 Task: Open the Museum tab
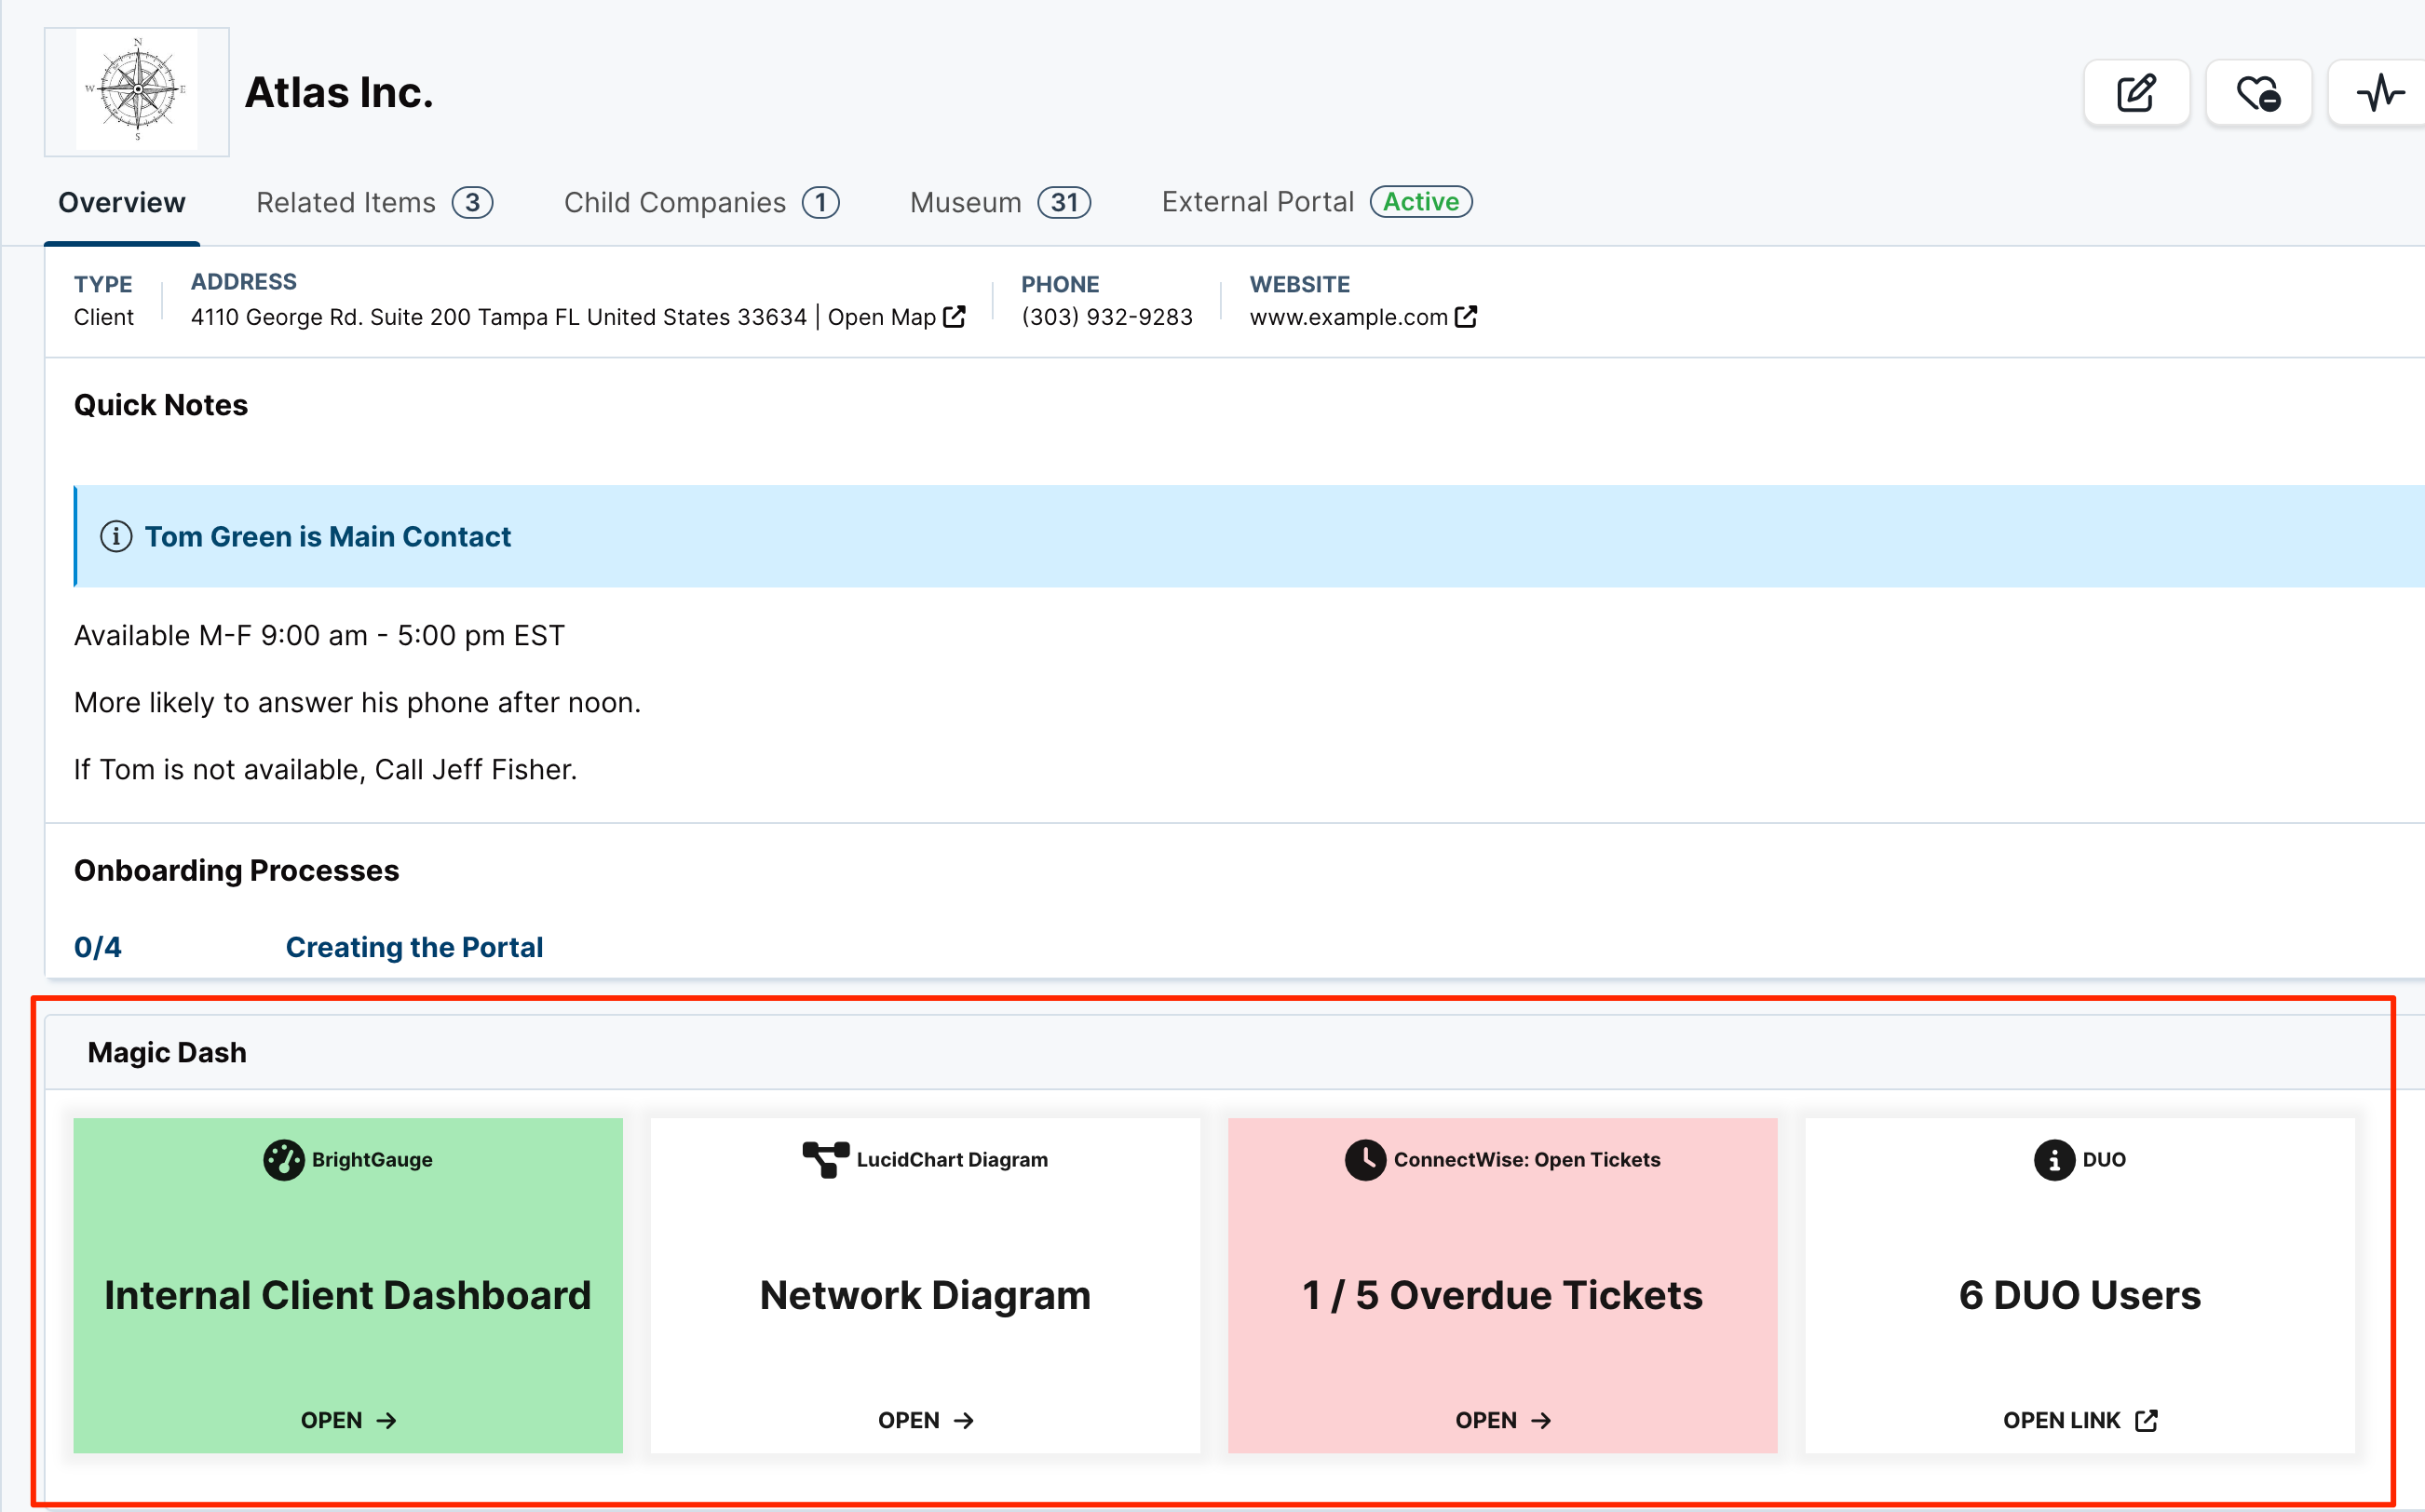coord(965,202)
